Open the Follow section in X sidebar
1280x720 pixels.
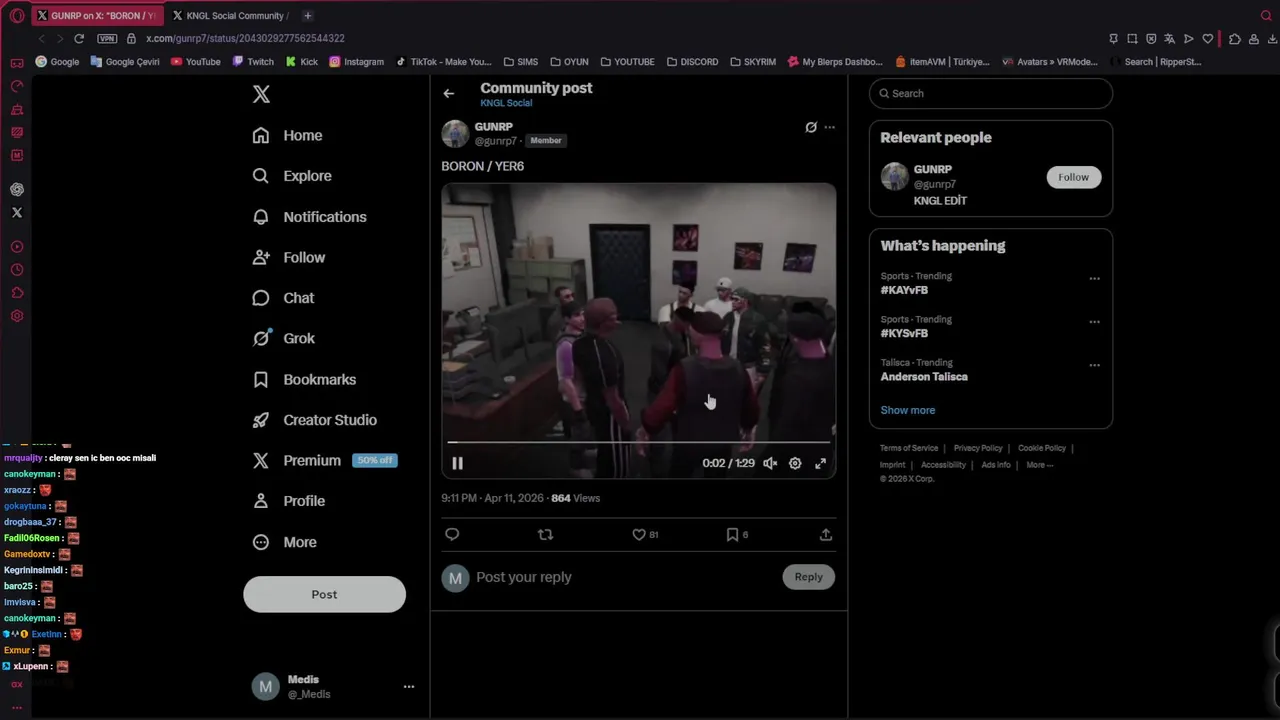coord(289,258)
